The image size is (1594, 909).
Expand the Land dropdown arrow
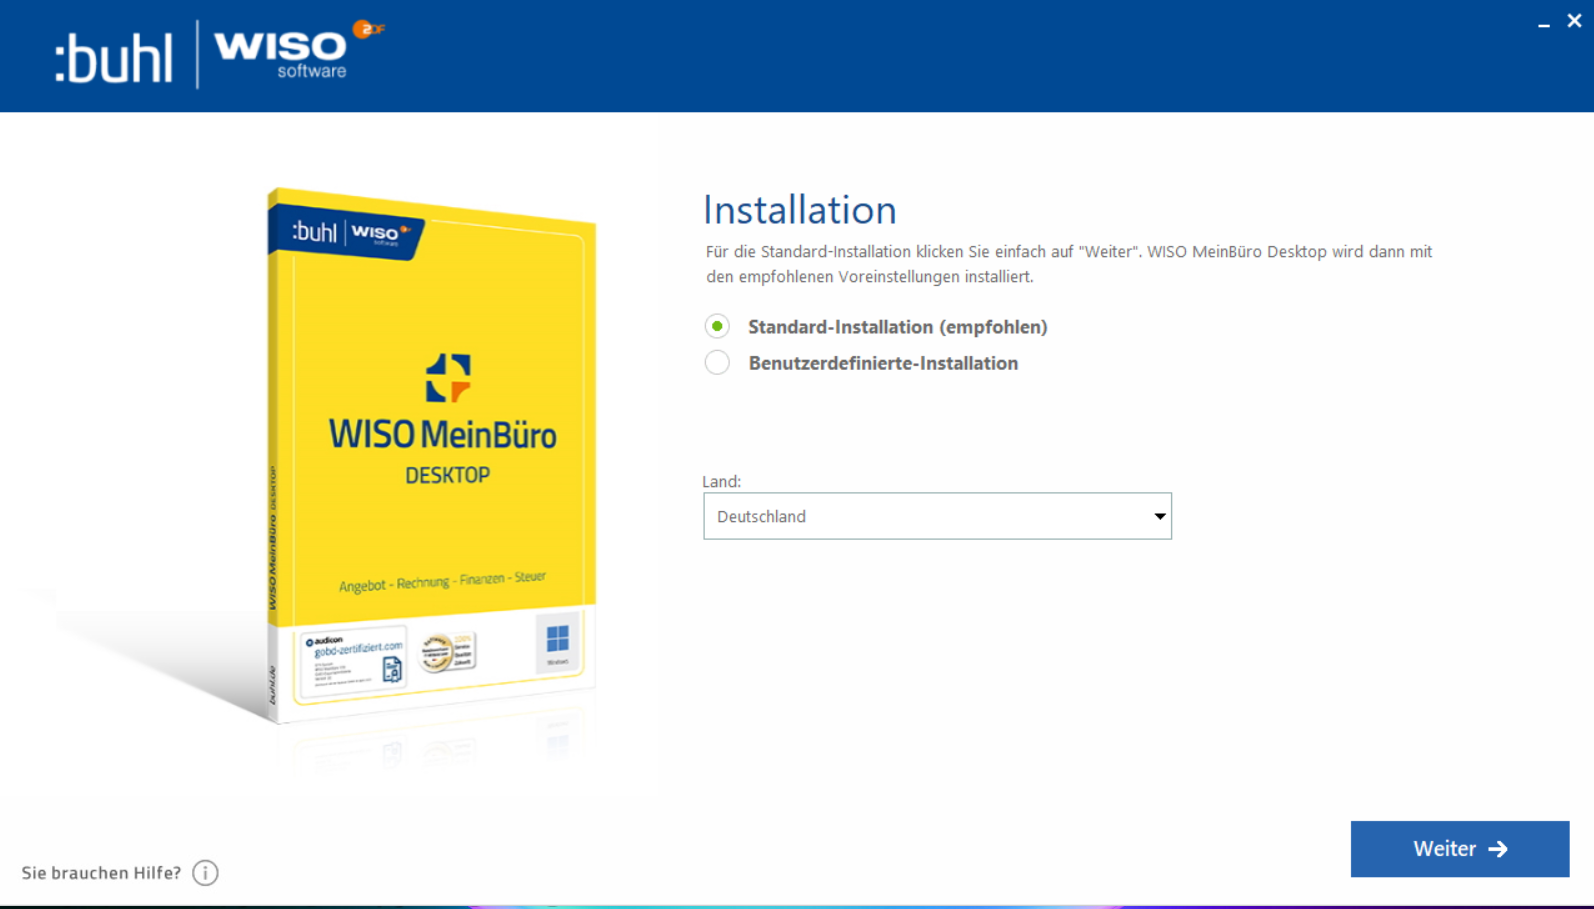(1159, 516)
